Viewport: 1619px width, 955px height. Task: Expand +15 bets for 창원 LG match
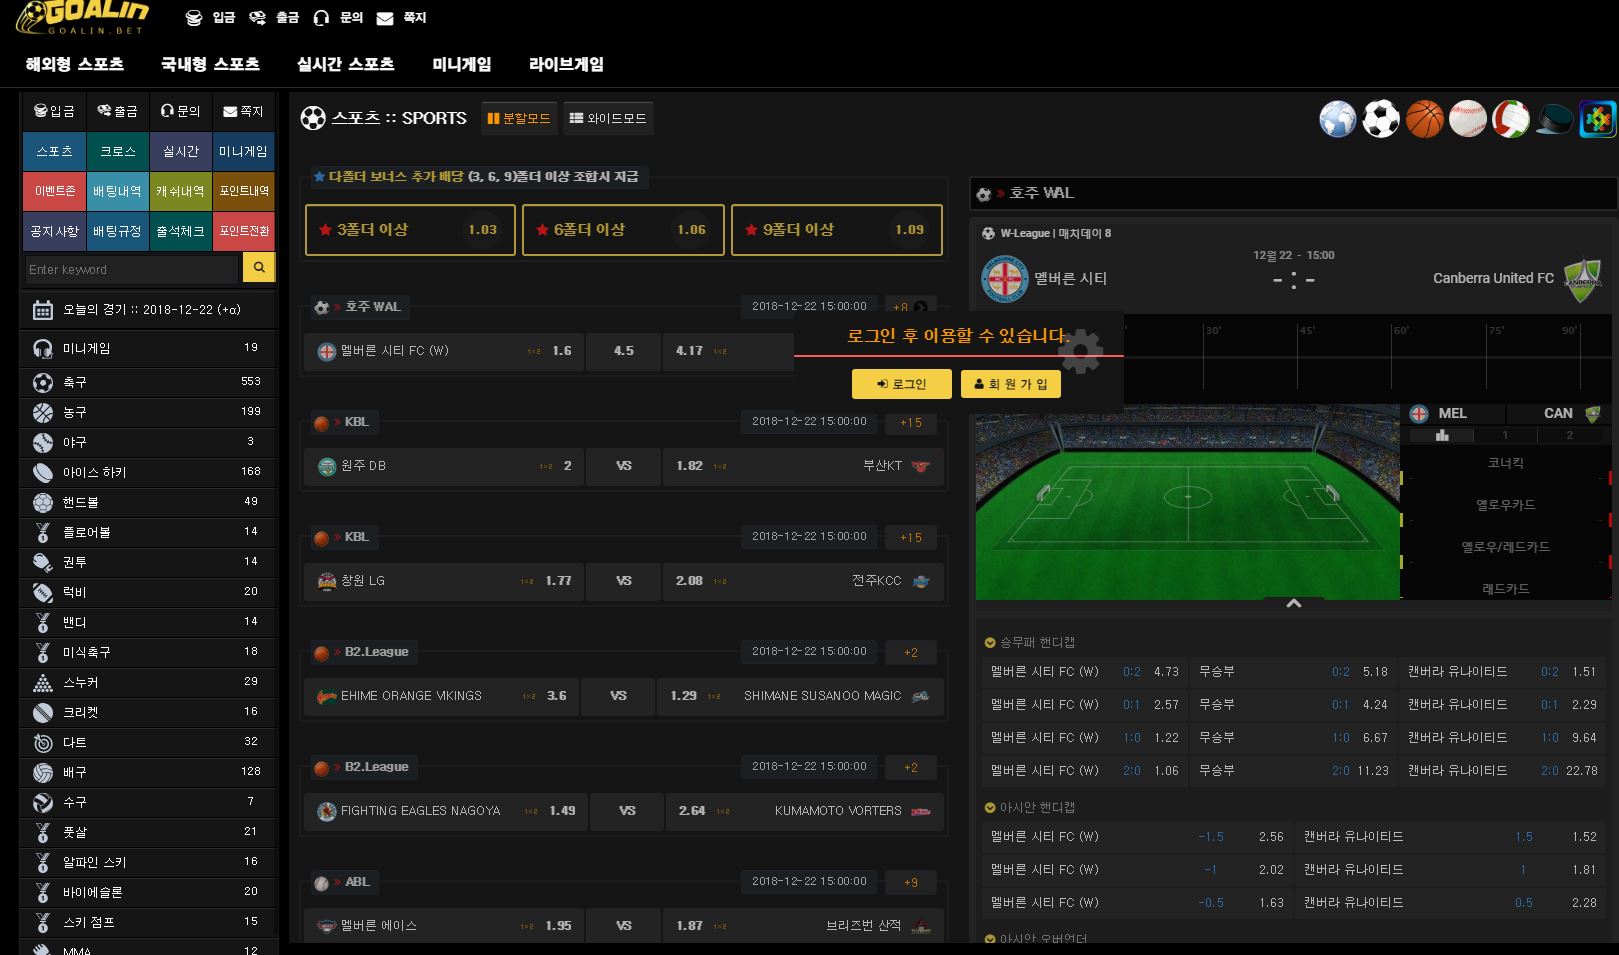click(911, 537)
